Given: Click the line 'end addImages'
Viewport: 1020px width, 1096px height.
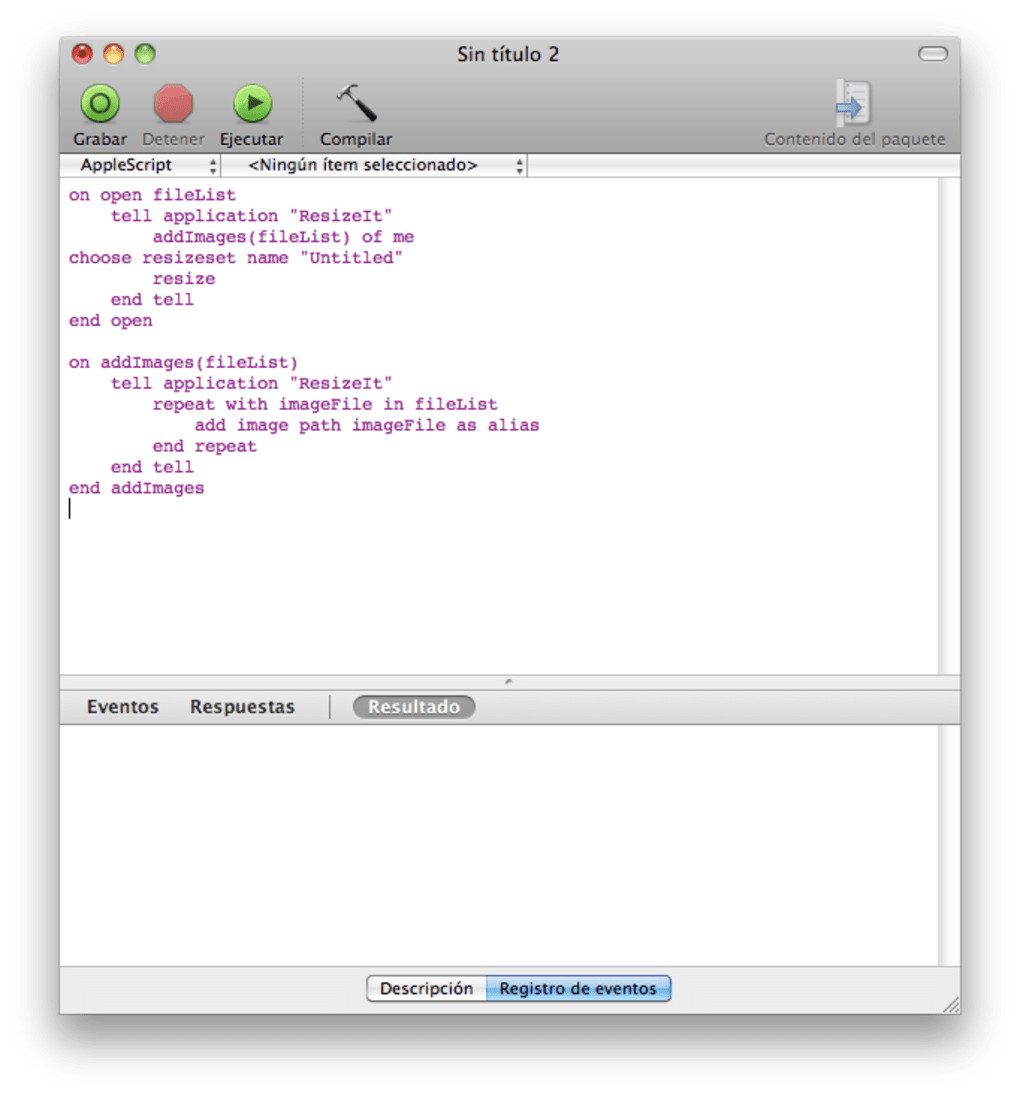Looking at the screenshot, I should point(136,489).
